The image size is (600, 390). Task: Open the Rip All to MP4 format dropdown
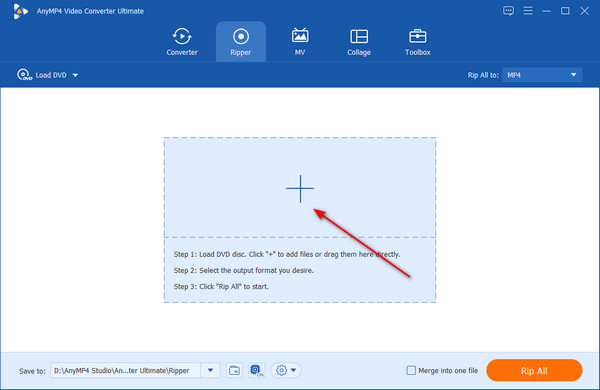pyautogui.click(x=542, y=75)
